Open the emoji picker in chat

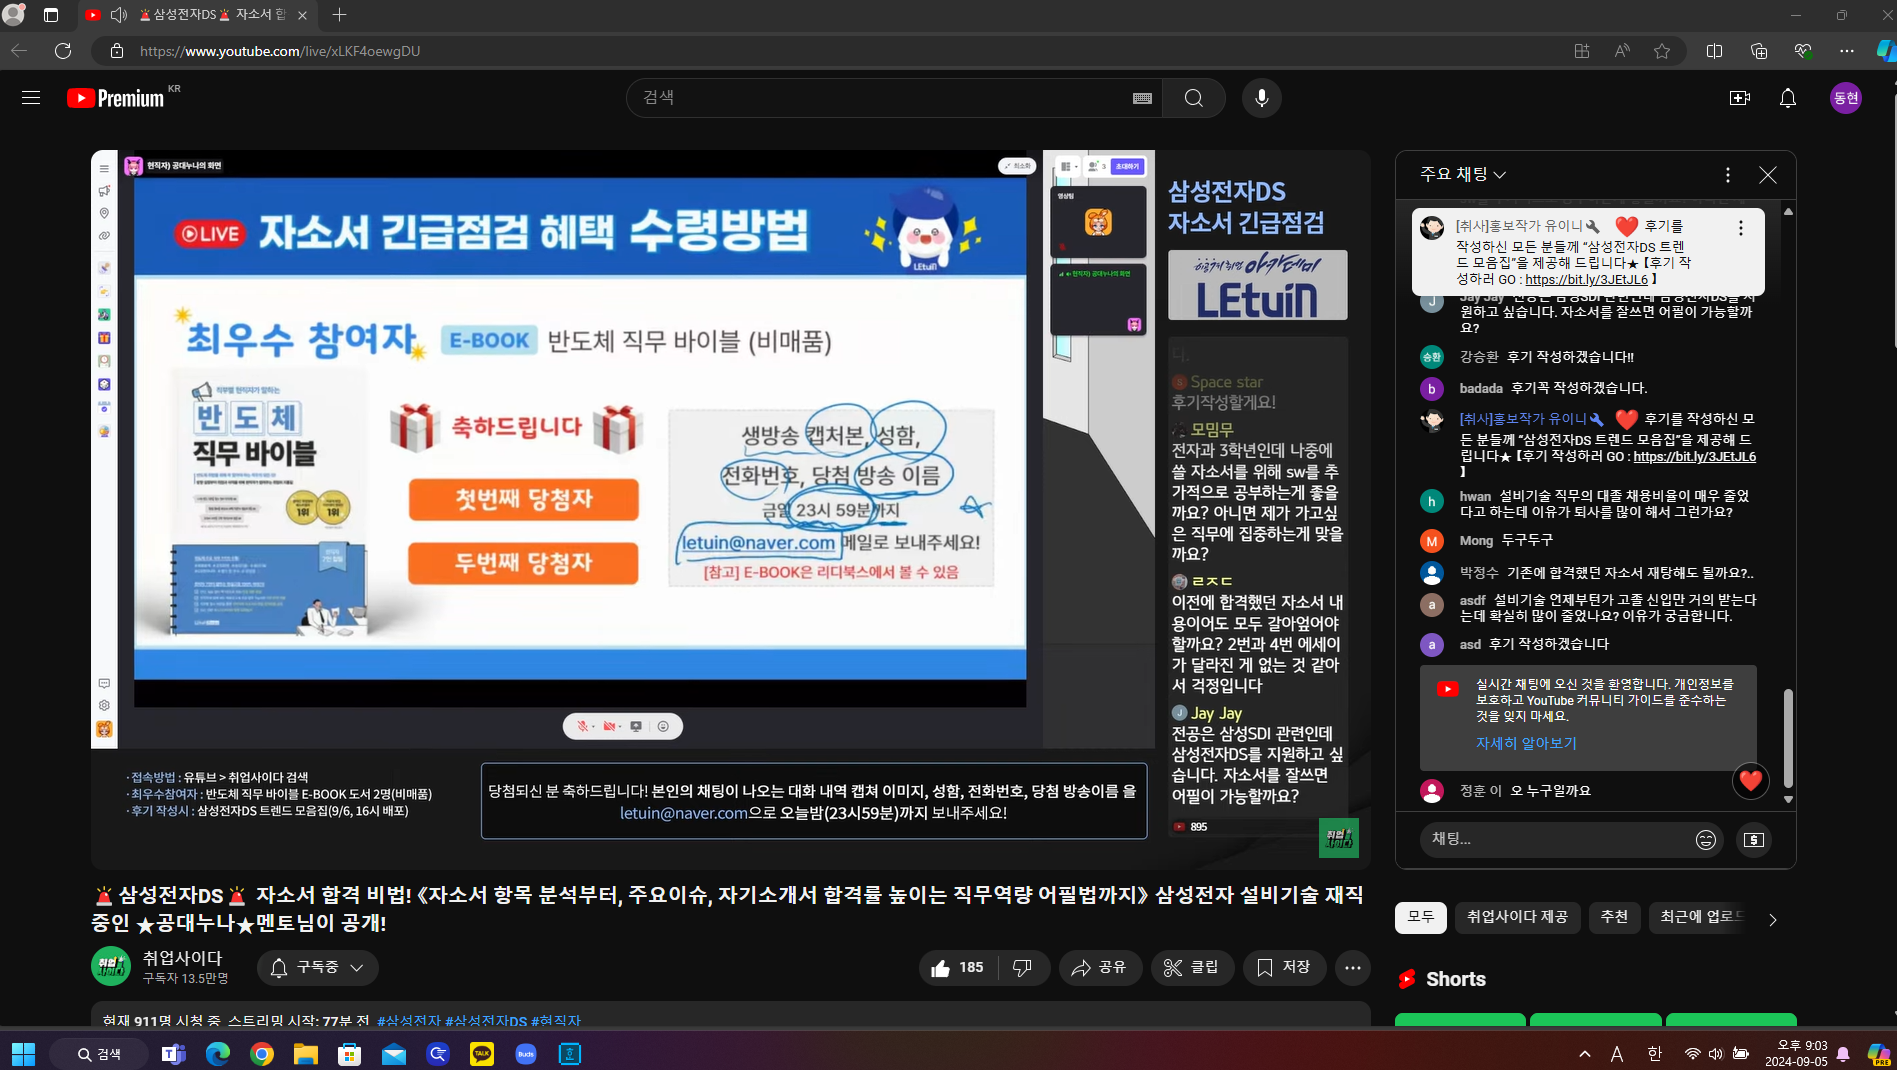(x=1705, y=840)
